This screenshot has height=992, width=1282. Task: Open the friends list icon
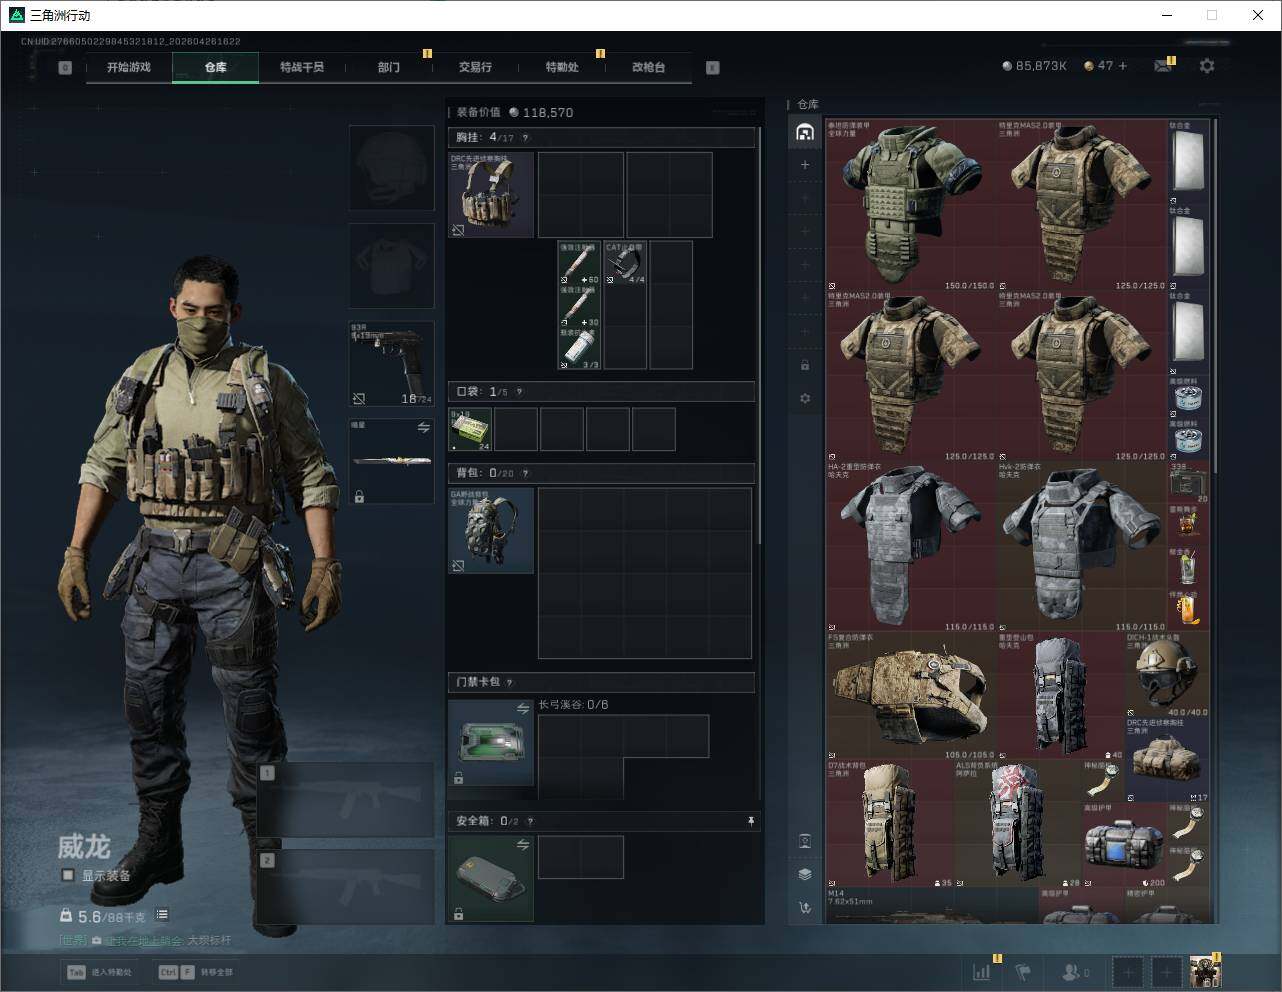click(1076, 971)
